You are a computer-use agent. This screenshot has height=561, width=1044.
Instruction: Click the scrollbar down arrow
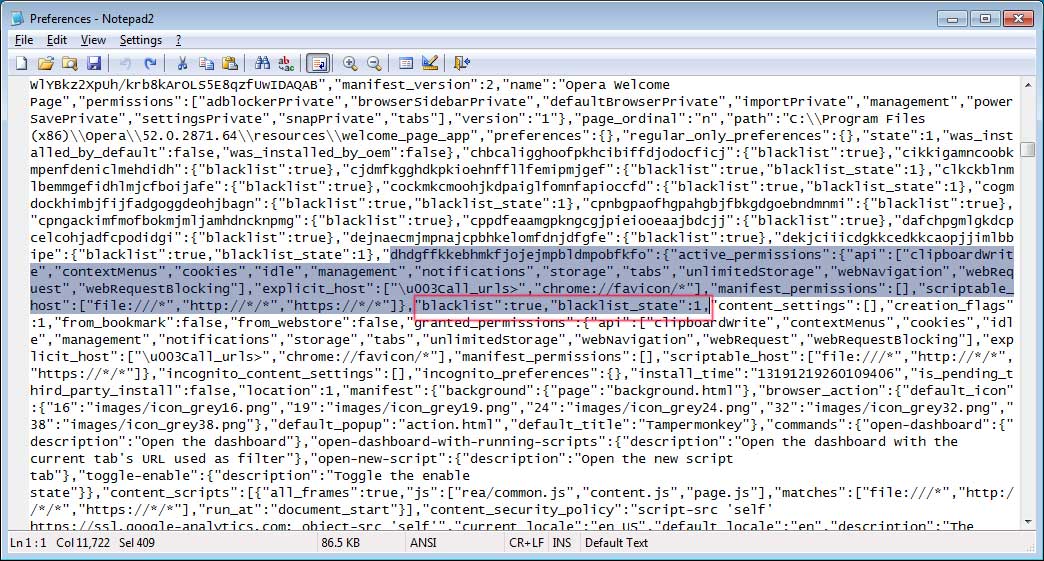point(1028,522)
